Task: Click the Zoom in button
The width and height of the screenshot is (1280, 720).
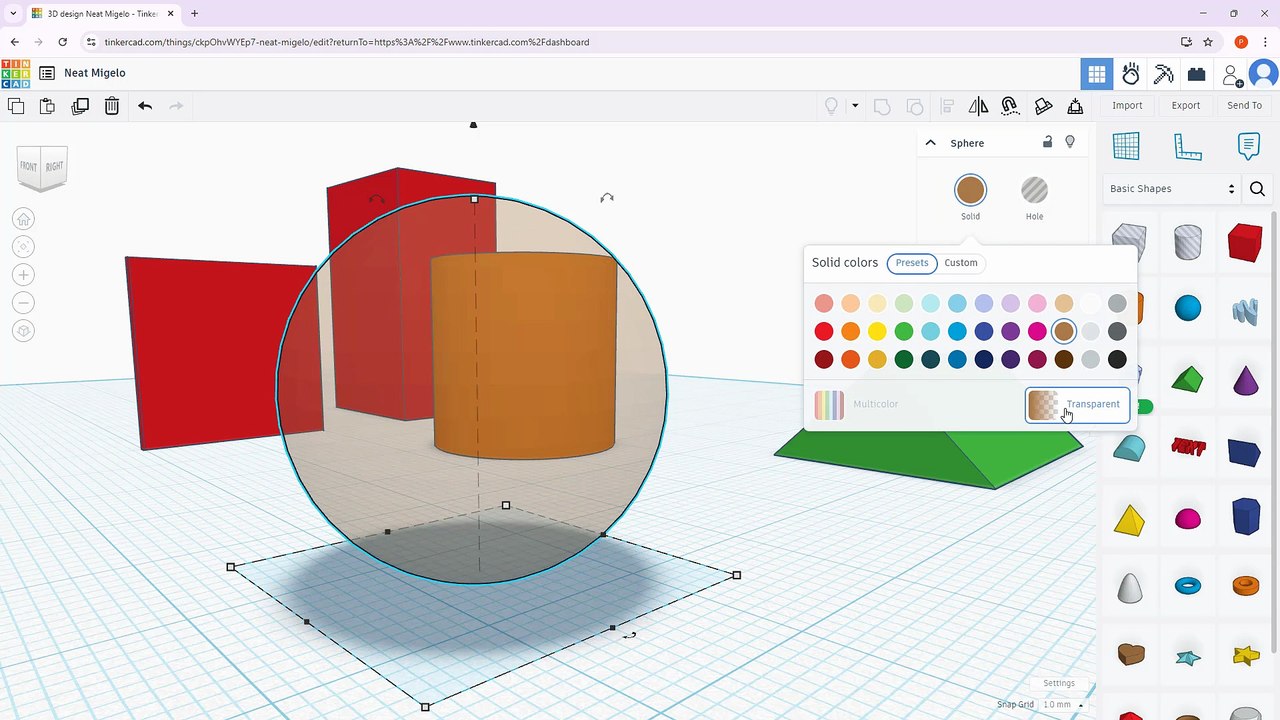Action: (24, 275)
